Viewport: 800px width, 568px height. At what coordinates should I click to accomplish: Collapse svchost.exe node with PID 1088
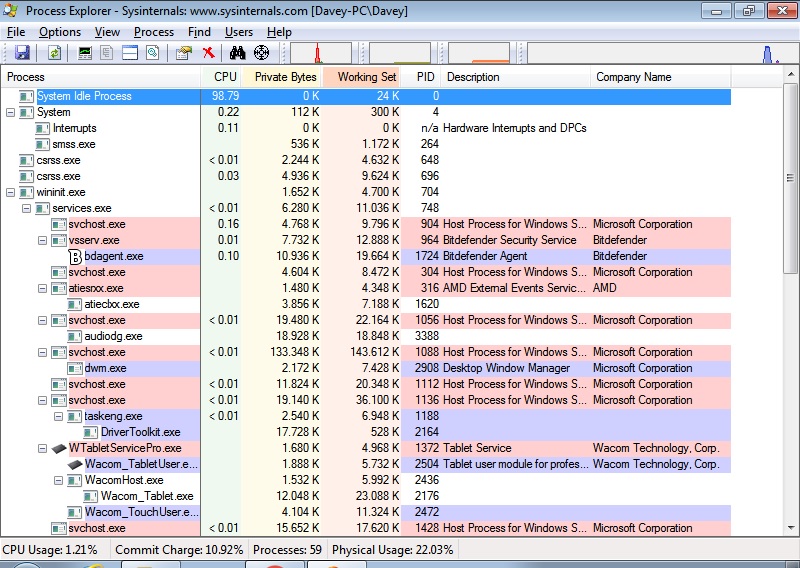[43, 353]
